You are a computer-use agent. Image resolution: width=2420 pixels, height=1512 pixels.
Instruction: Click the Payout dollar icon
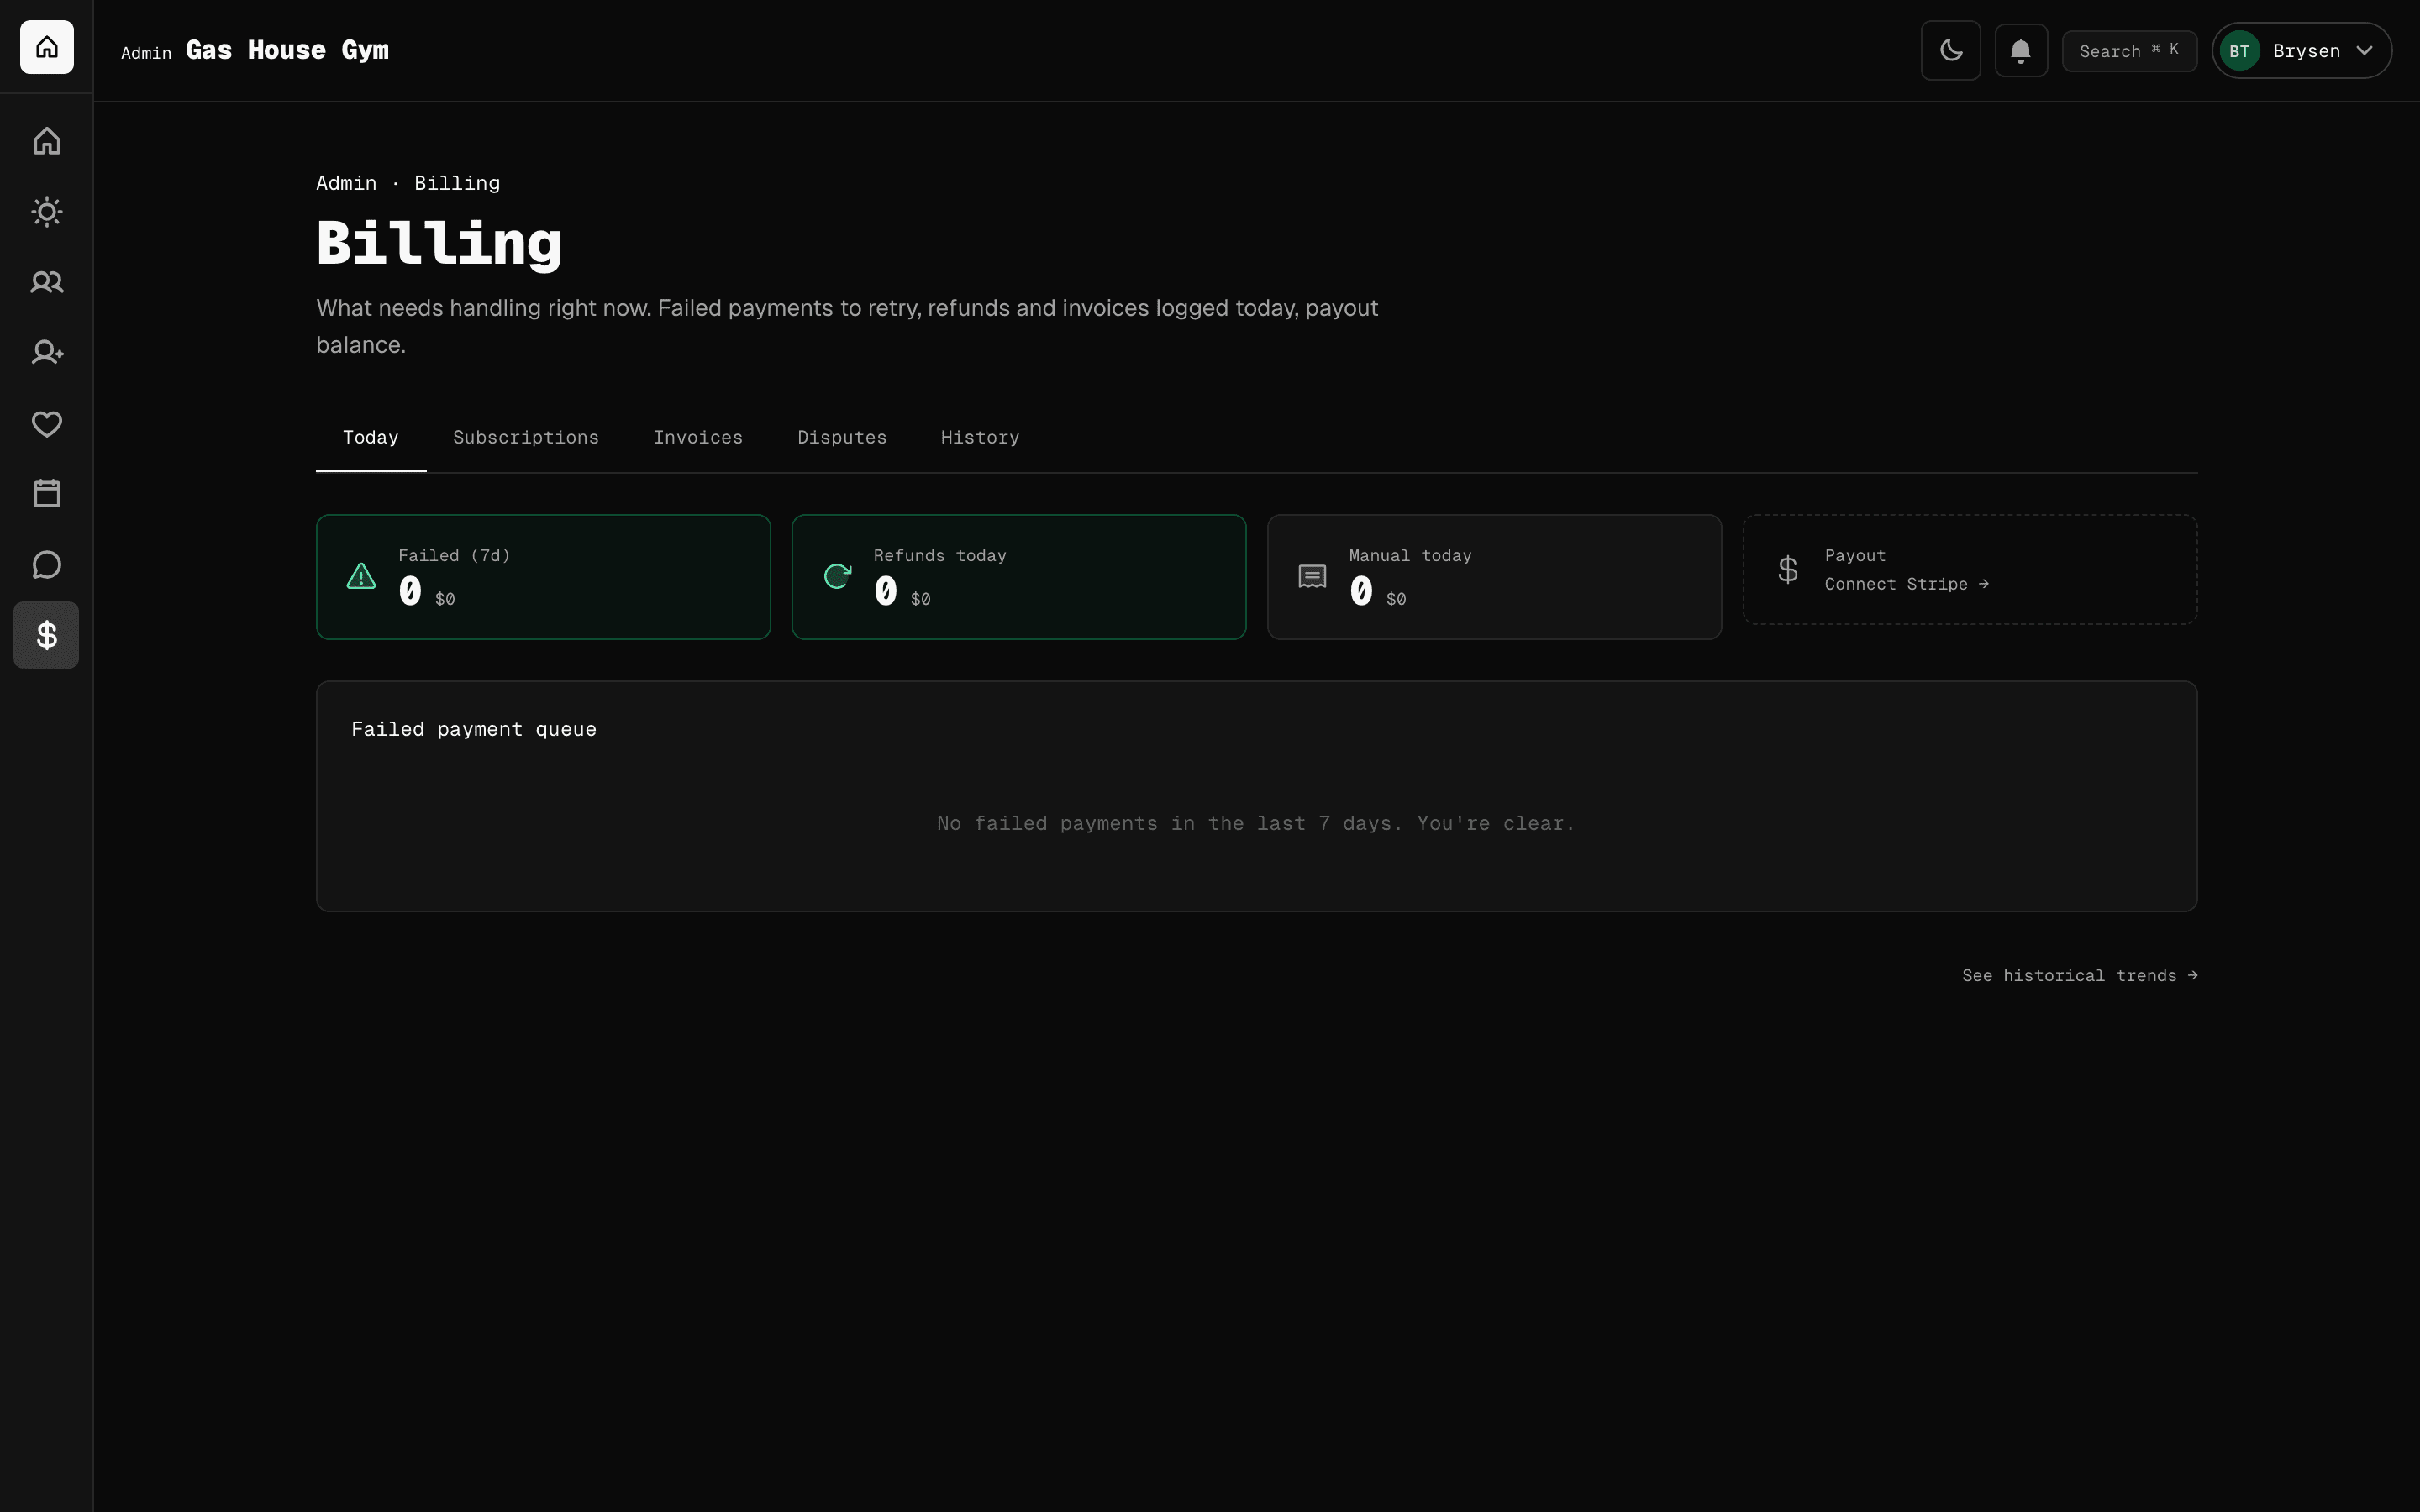1788,570
